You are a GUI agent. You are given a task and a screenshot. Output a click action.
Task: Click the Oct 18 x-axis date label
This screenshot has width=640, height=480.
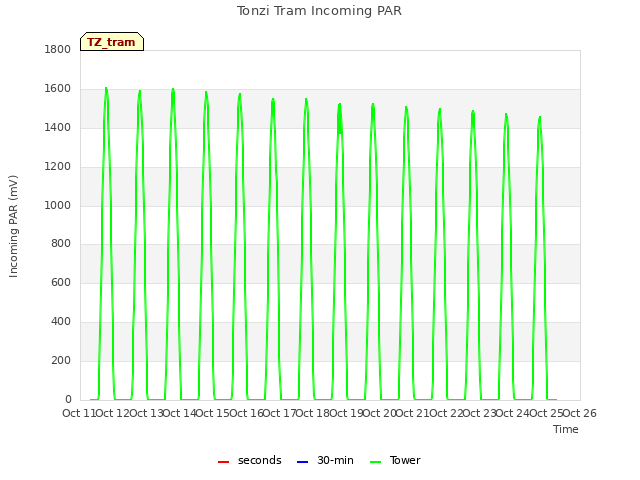click(x=313, y=413)
